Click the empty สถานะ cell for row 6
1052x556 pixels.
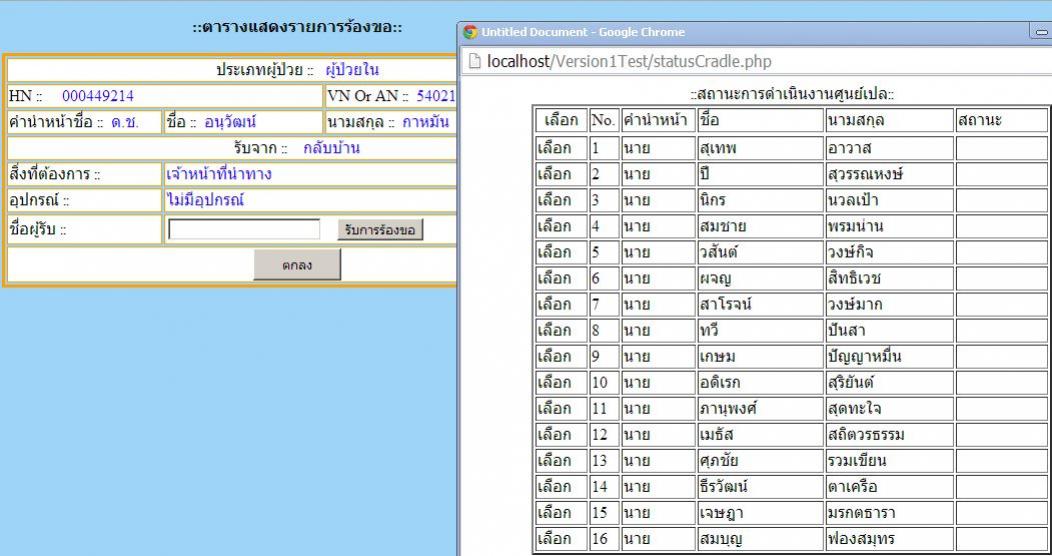click(x=1000, y=278)
